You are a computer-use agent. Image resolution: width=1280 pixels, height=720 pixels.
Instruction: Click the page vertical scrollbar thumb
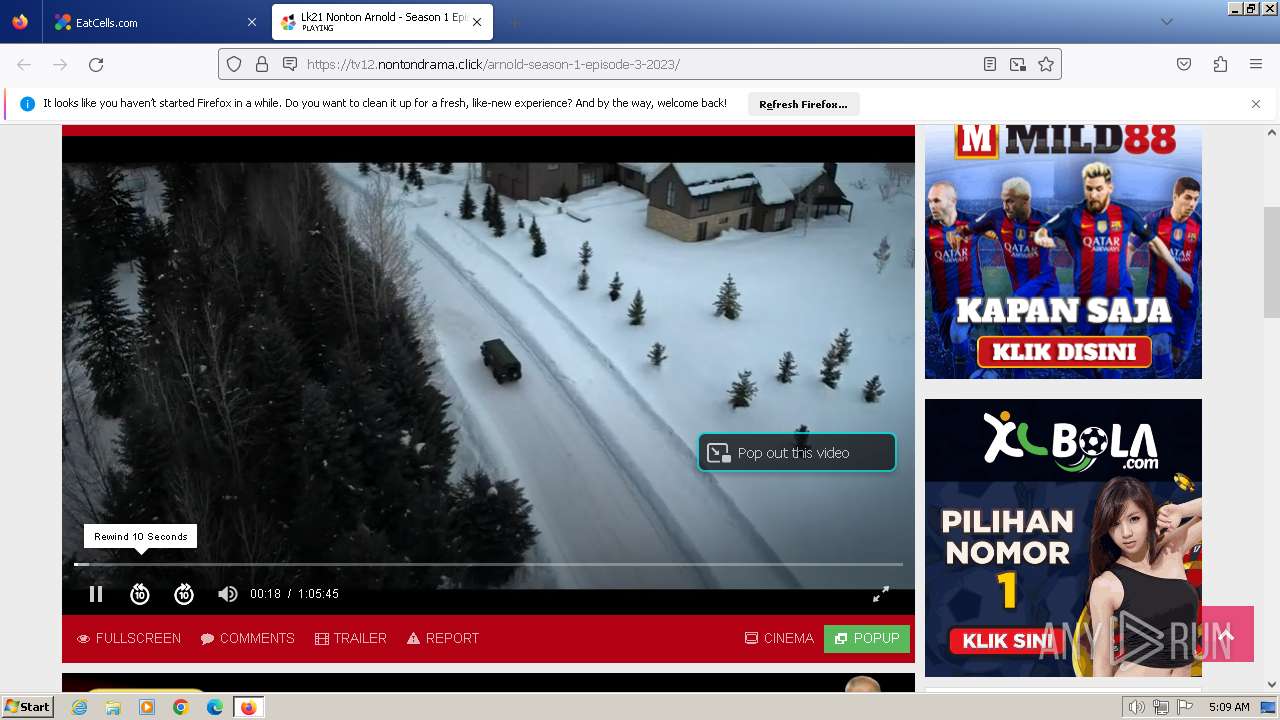tap(1272, 262)
